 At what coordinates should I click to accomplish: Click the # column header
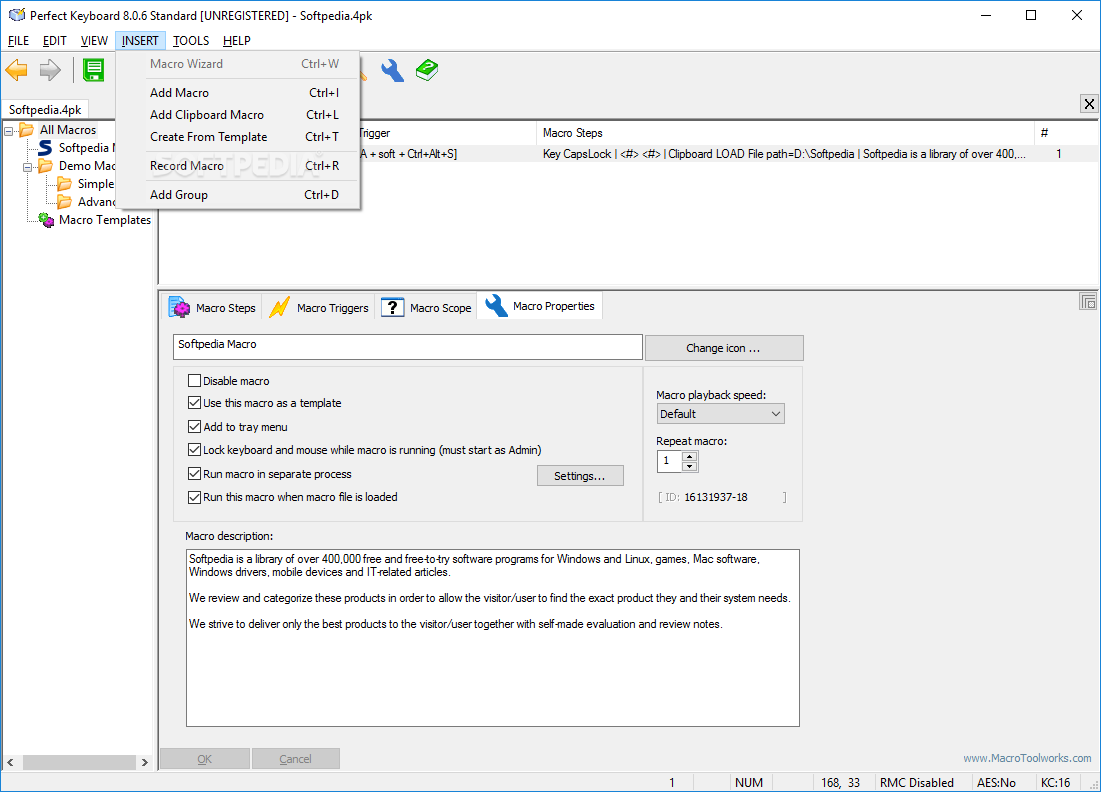[1066, 133]
